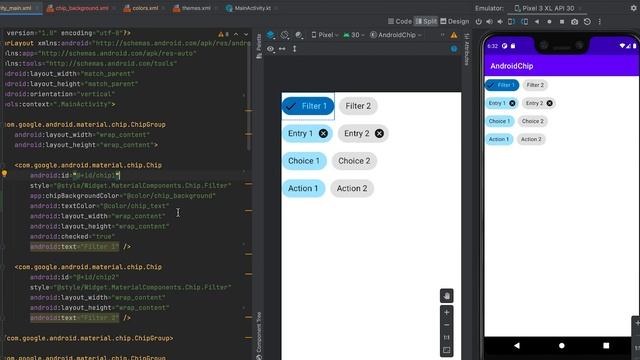Remove Entry 1 chip via close icon in preview
Screen dimensions: 640x360
(x=323, y=133)
